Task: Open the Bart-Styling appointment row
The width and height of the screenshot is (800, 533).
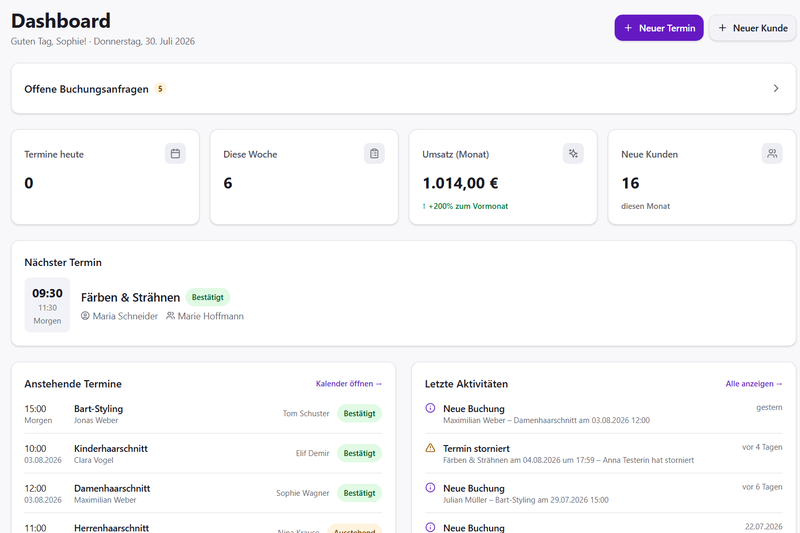Action: (203, 414)
